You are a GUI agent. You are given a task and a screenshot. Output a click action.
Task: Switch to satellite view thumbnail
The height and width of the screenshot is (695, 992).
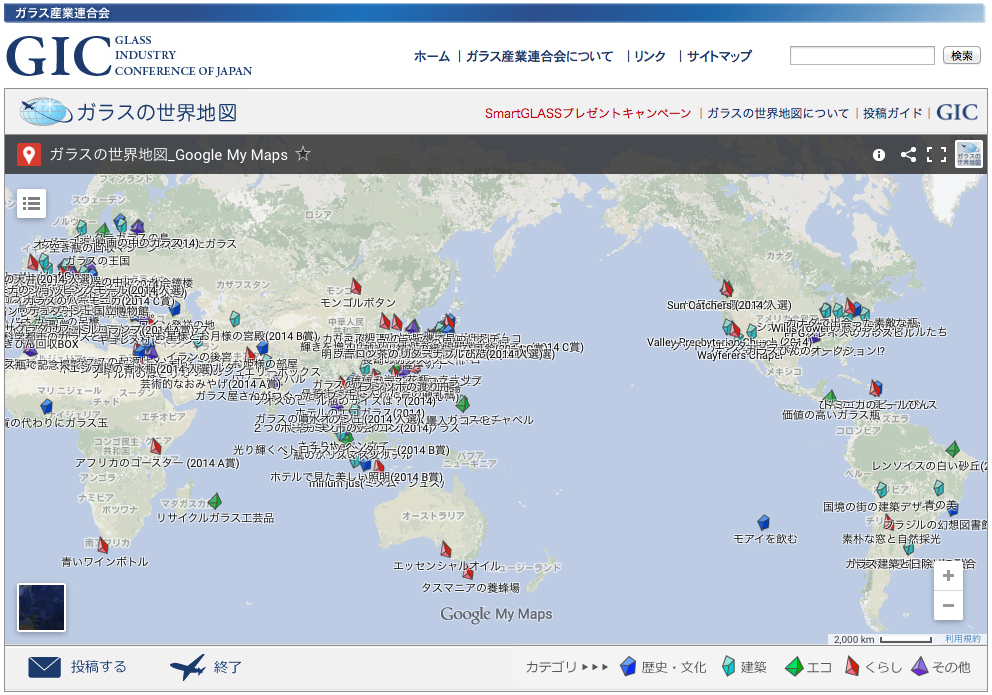41,607
